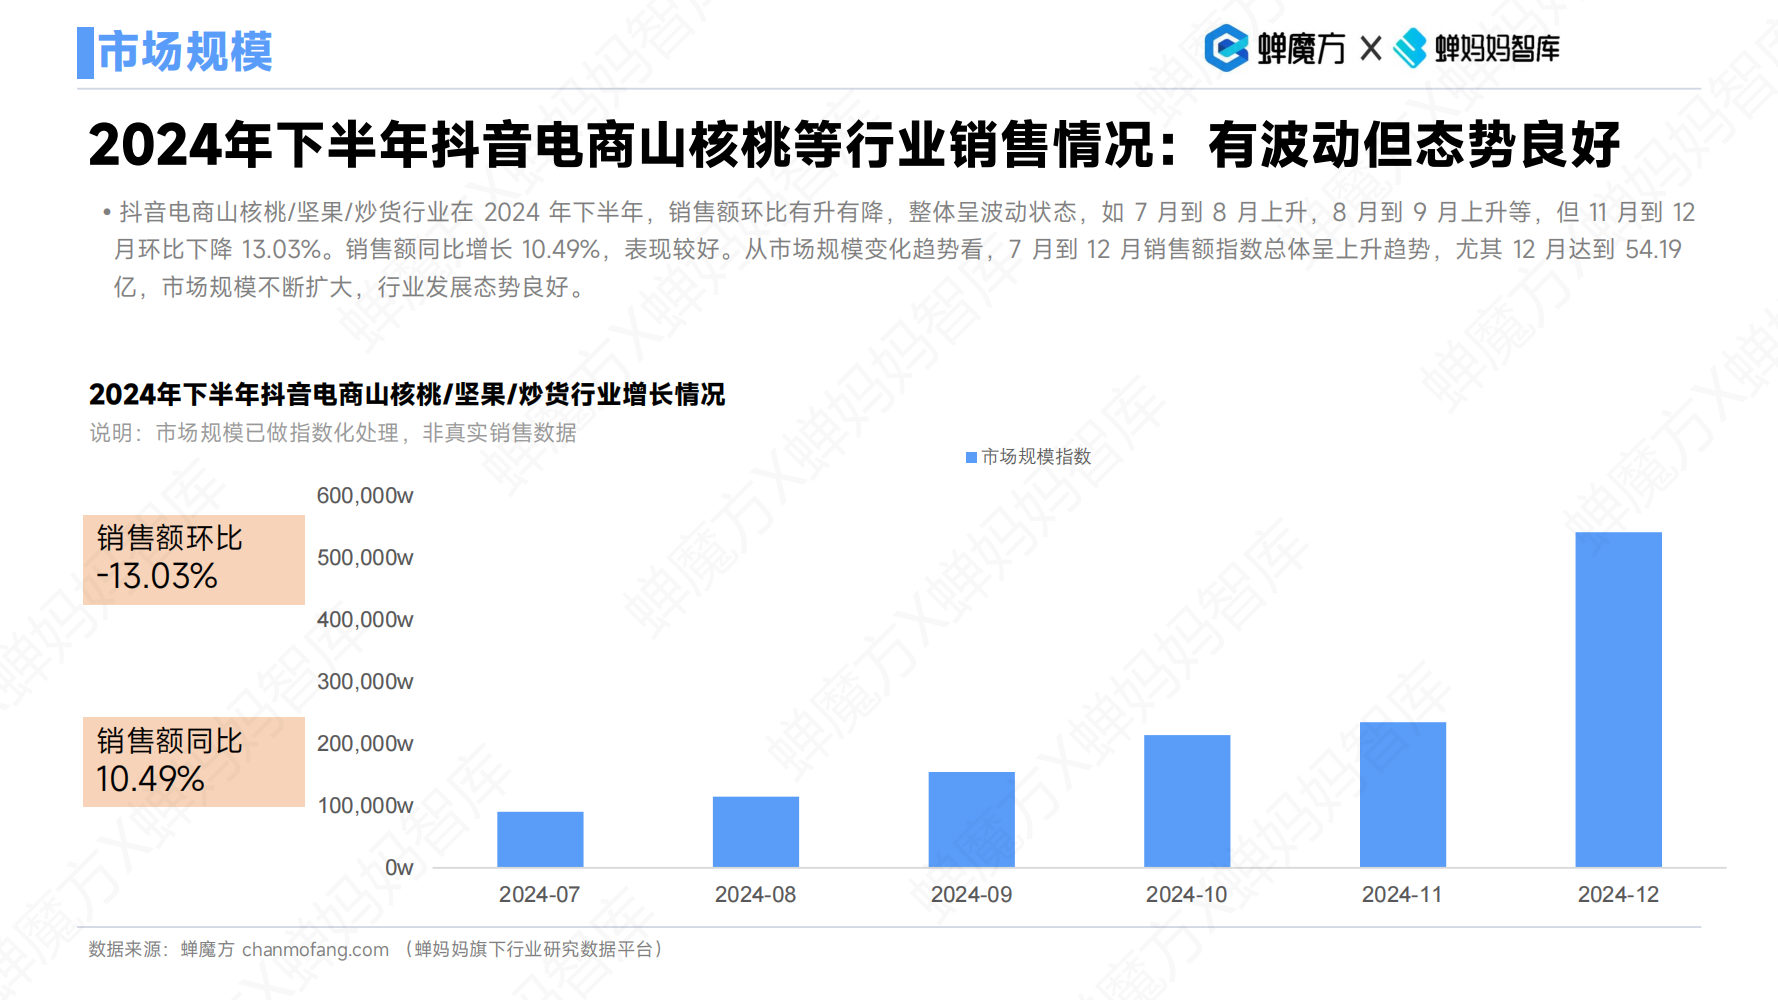Click the 500,000w axis label
Viewport: 1778px width, 1000px height.
pyautogui.click(x=365, y=558)
